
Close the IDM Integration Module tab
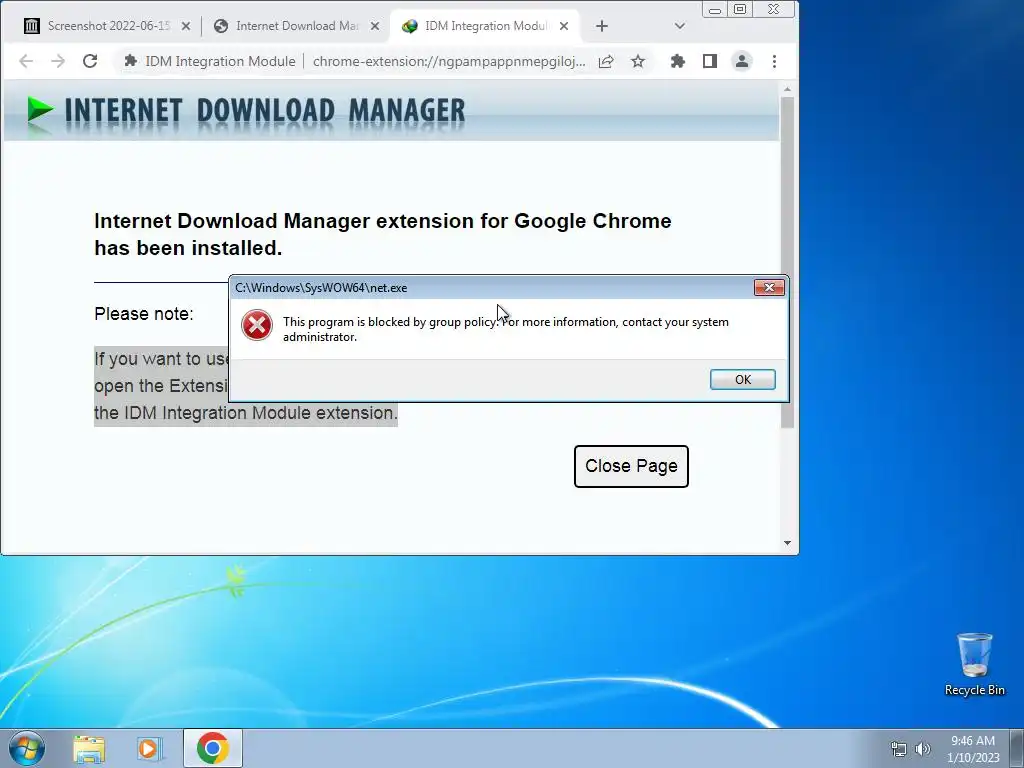(x=564, y=26)
